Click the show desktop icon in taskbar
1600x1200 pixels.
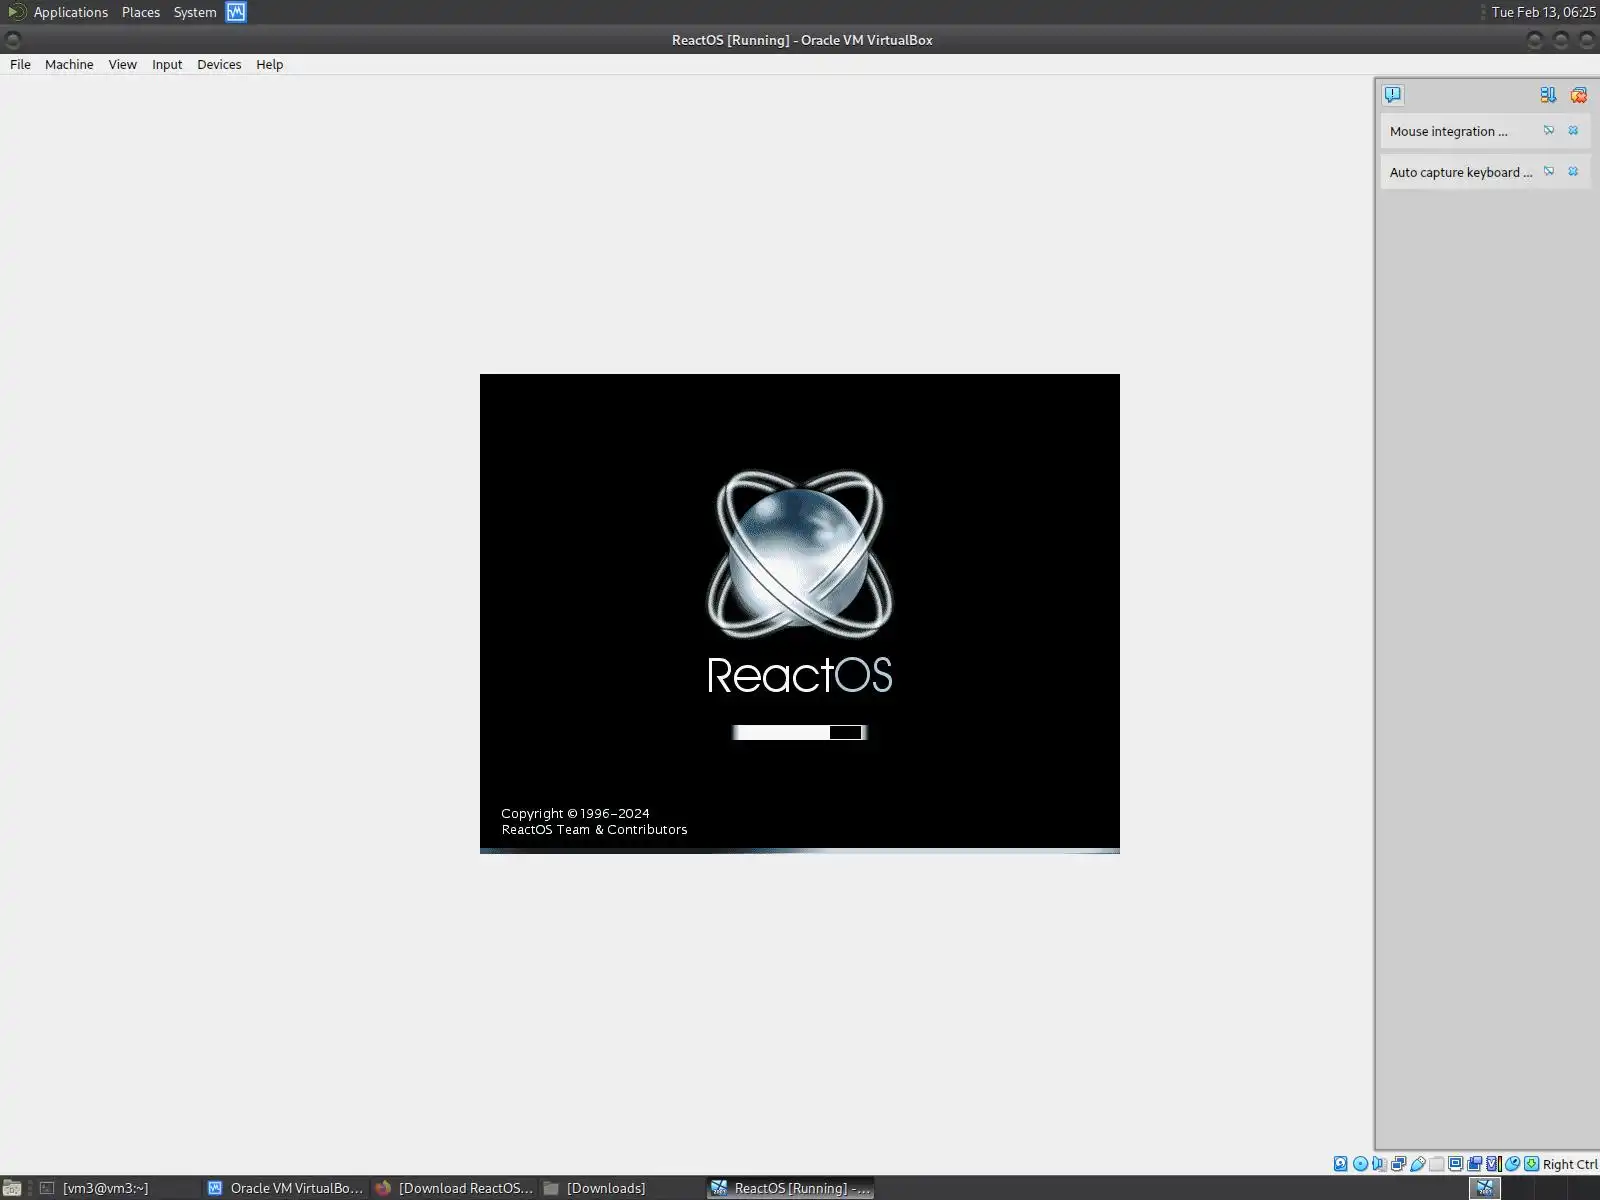(x=12, y=1188)
